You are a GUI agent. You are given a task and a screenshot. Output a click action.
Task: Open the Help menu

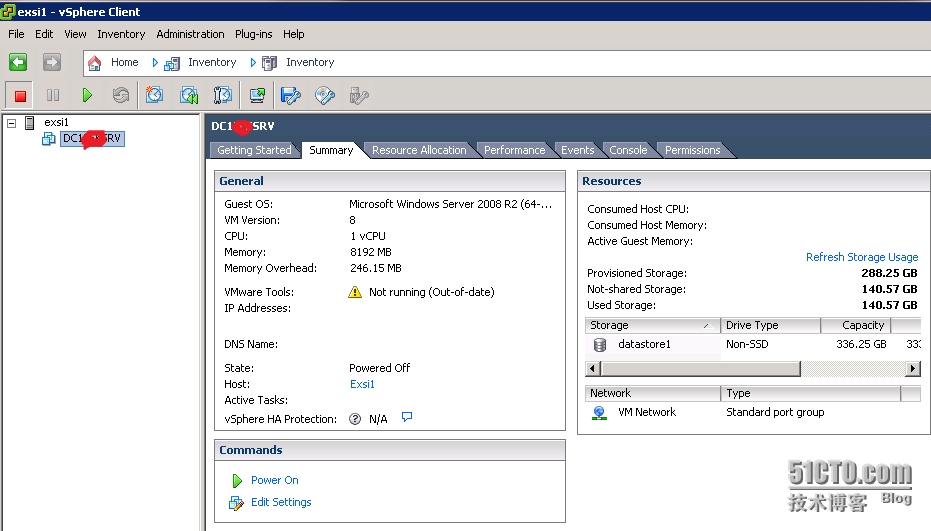[293, 34]
